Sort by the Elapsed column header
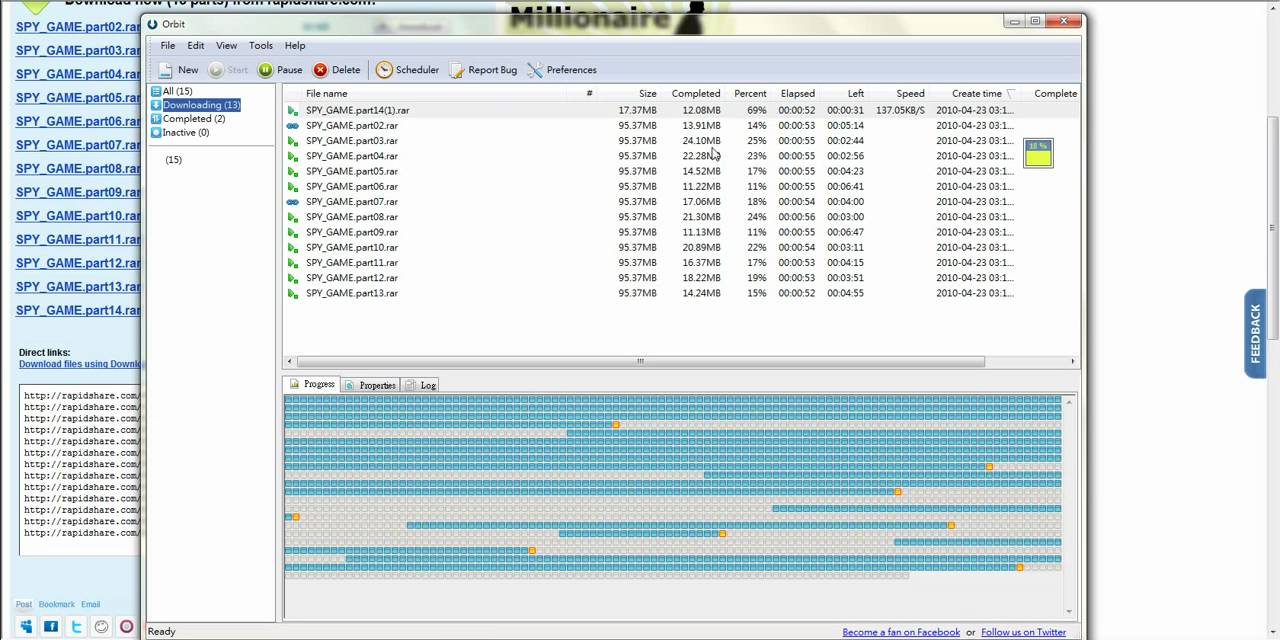 pos(797,93)
